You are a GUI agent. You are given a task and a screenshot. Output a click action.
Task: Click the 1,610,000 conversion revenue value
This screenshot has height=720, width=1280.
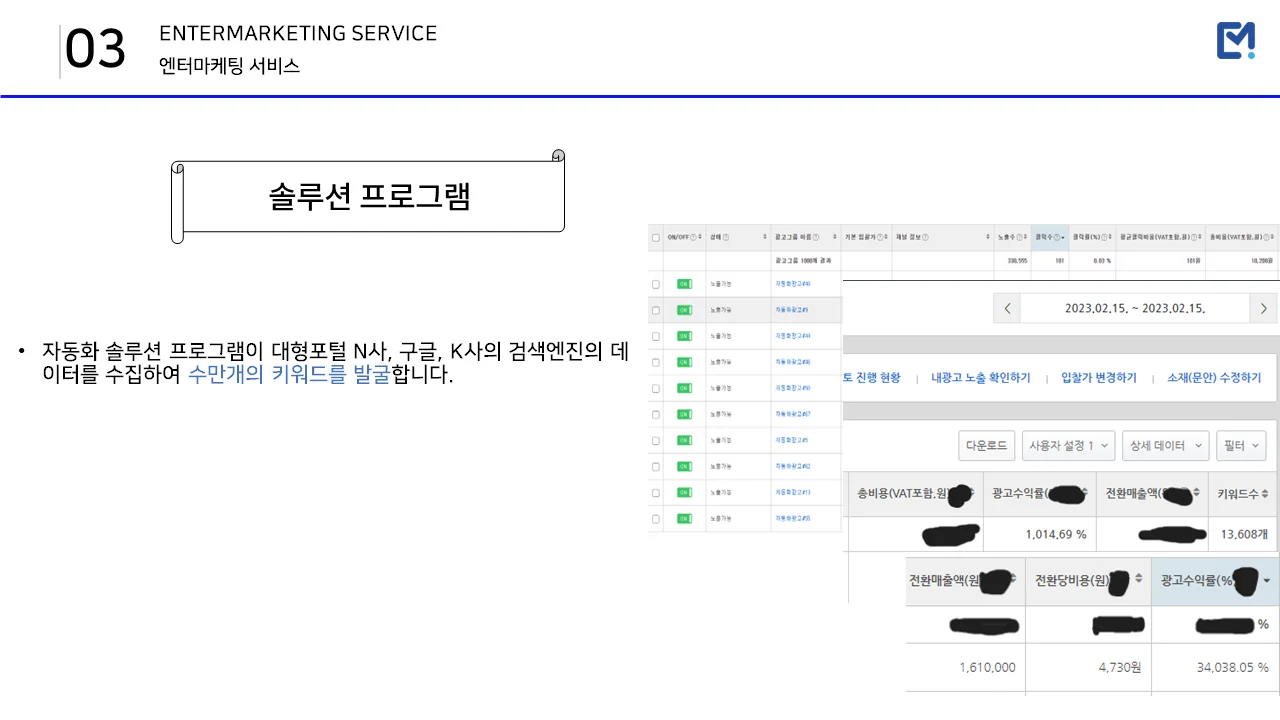(x=987, y=667)
